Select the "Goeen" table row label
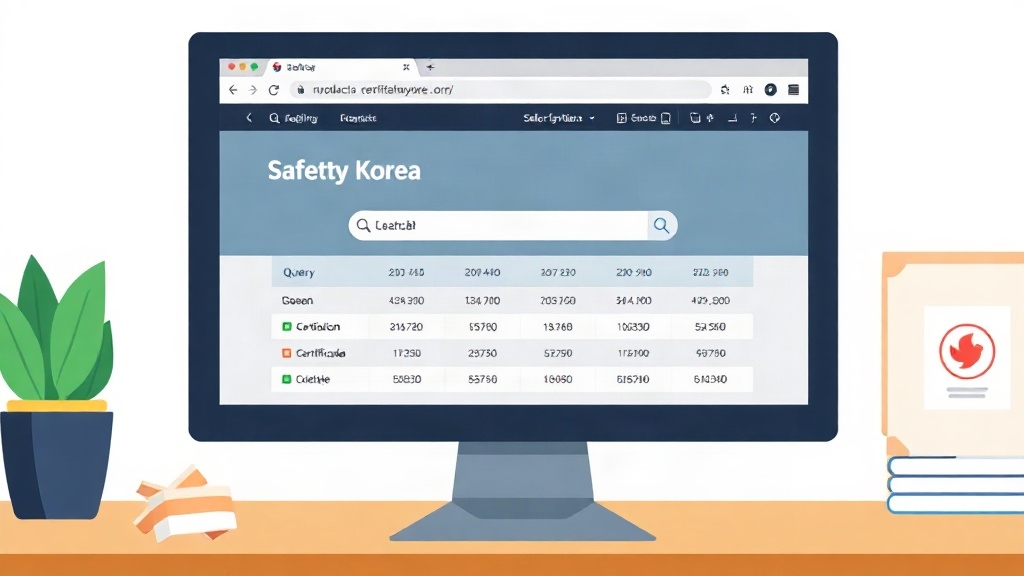The height and width of the screenshot is (576, 1024). 297,300
